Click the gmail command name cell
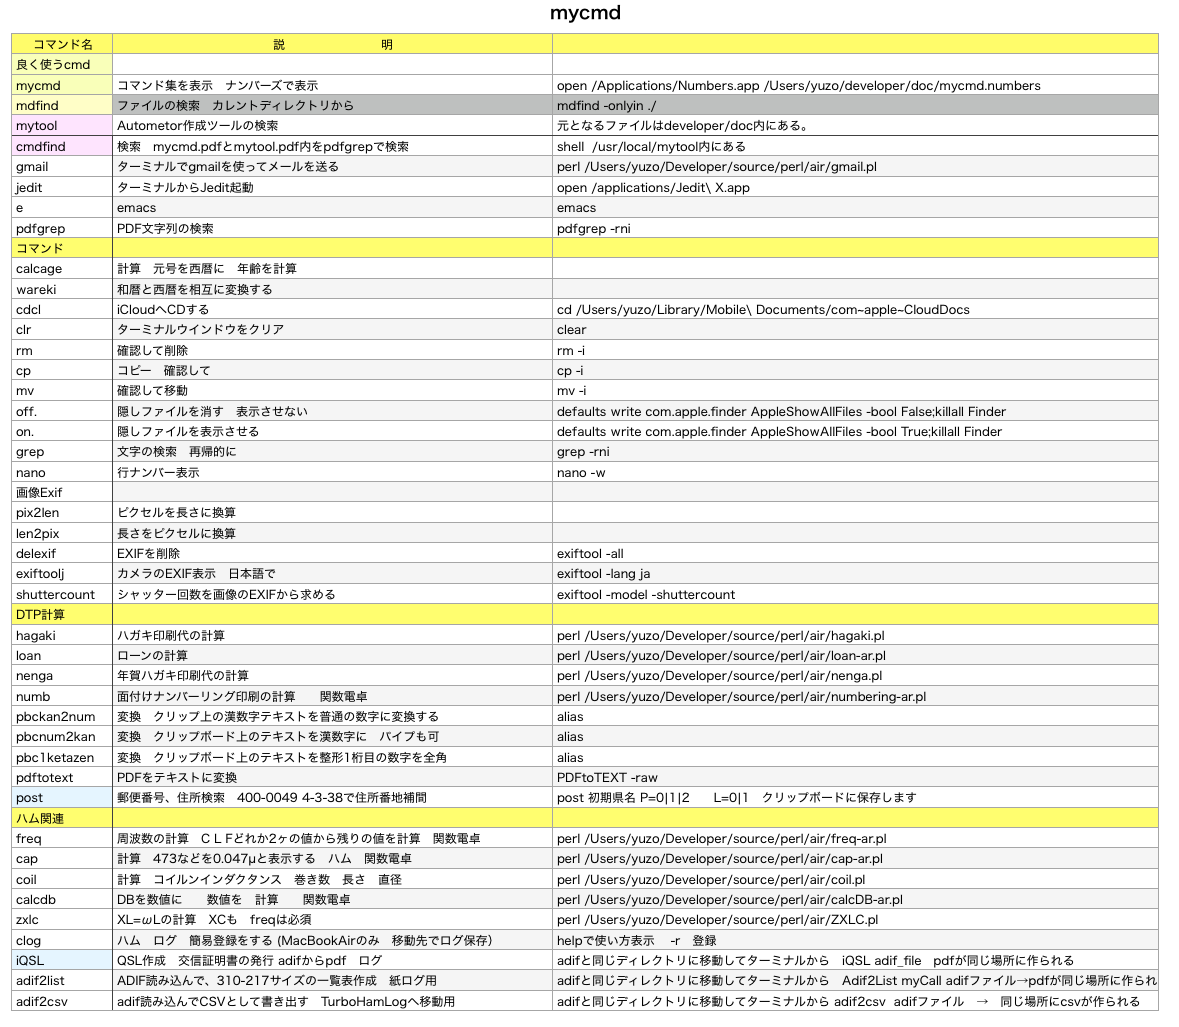 tap(62, 167)
